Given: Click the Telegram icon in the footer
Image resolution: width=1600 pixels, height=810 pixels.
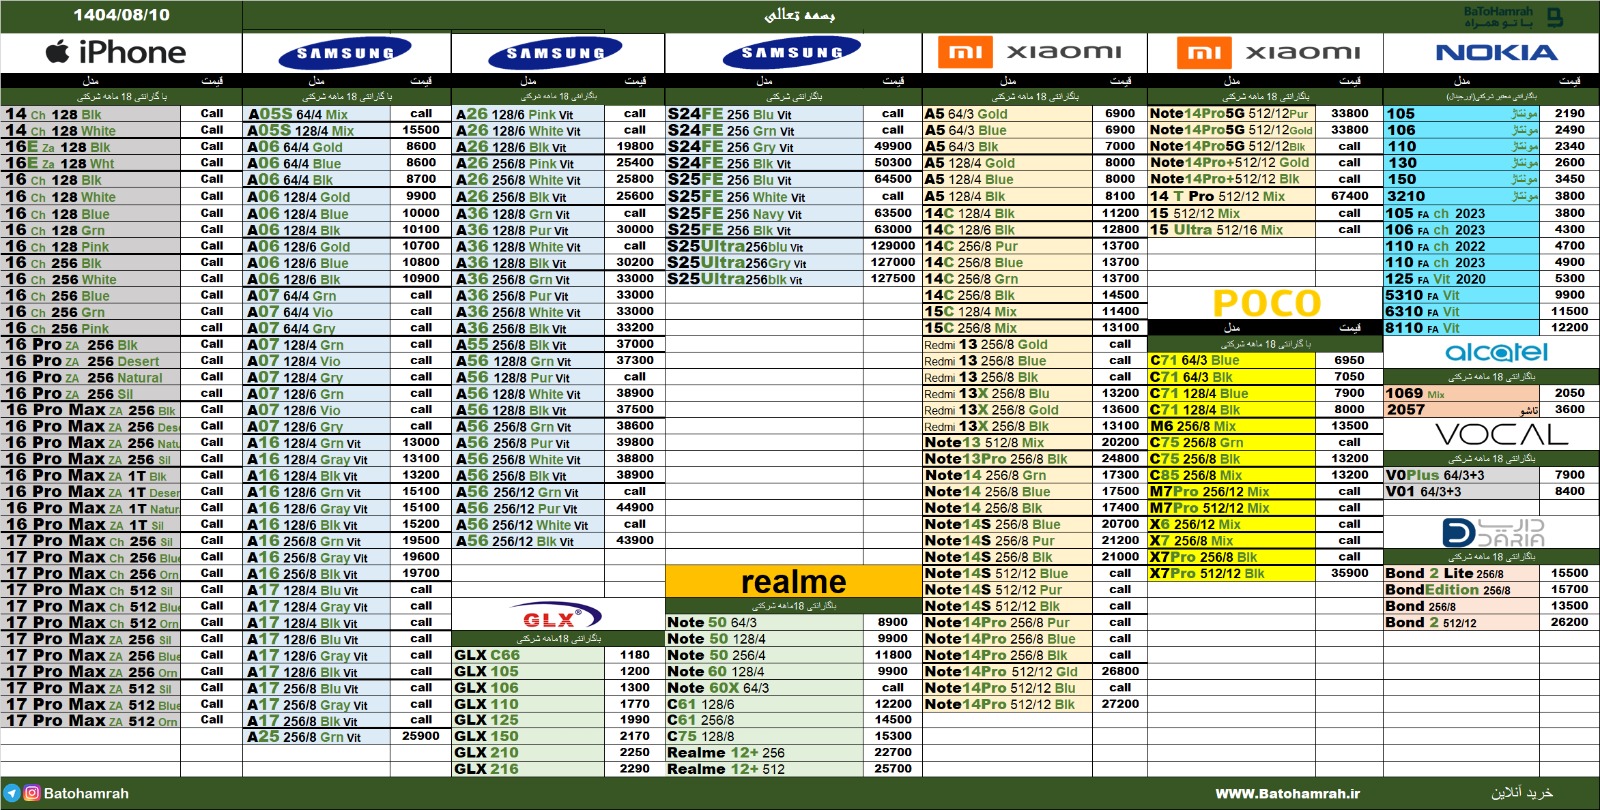Looking at the screenshot, I should tap(11, 793).
